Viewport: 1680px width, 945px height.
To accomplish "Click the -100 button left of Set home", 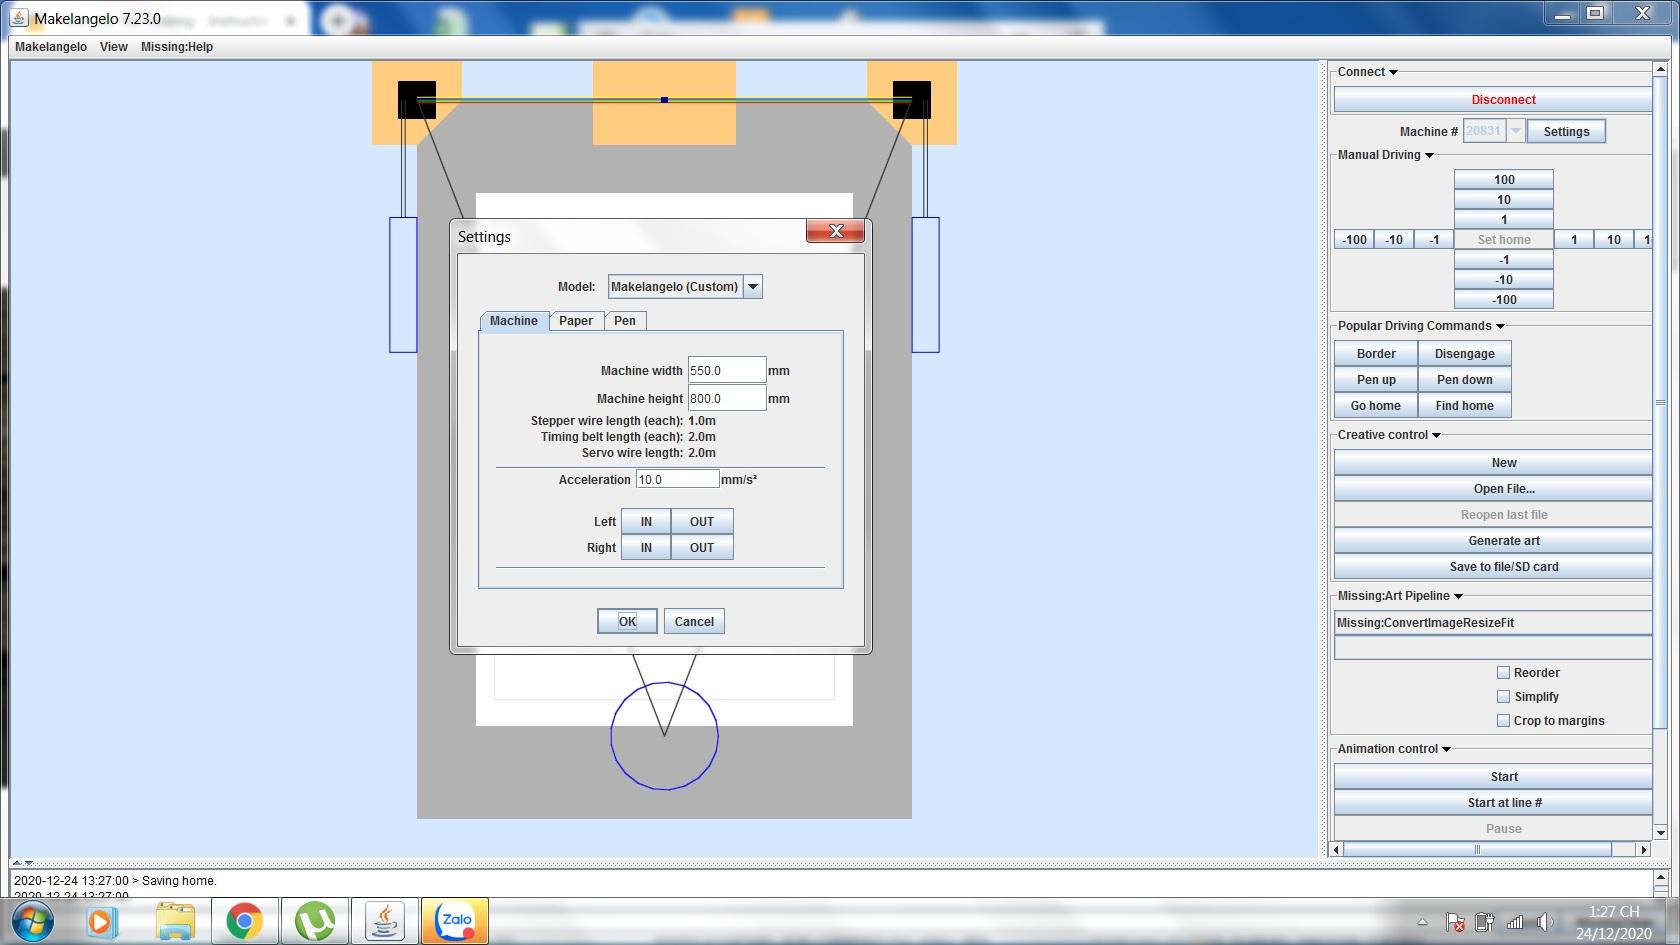I will click(1354, 240).
